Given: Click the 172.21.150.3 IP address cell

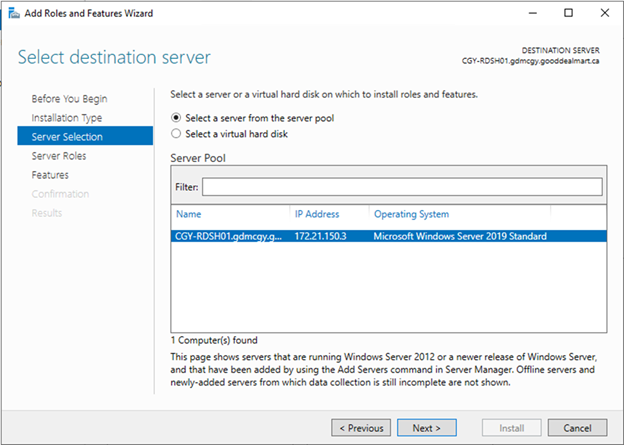Looking at the screenshot, I should (x=320, y=236).
